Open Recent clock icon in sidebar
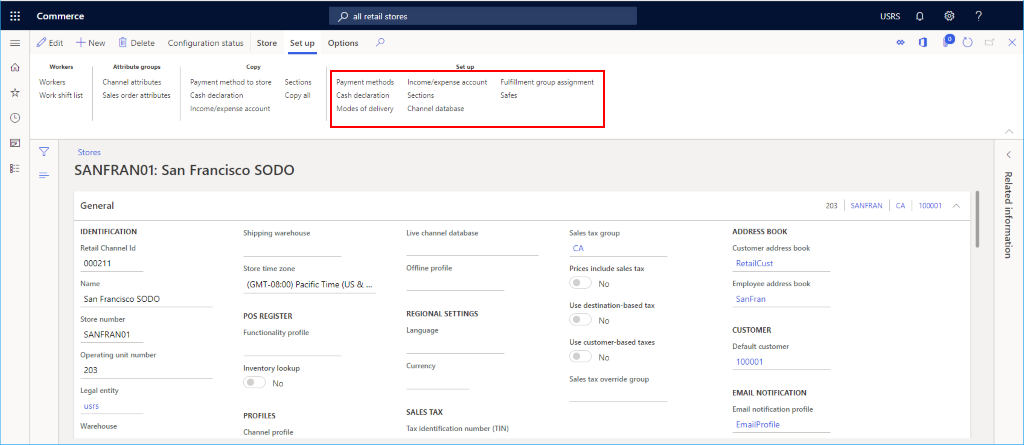The width and height of the screenshot is (1024, 445). click(14, 118)
